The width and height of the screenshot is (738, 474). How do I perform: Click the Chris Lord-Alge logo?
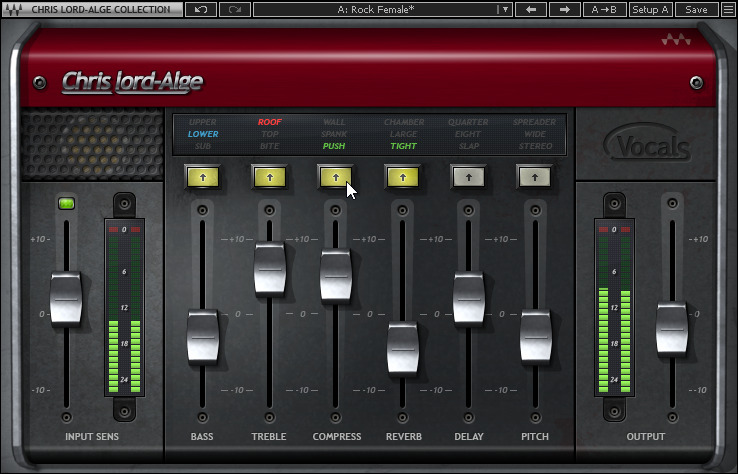click(132, 83)
